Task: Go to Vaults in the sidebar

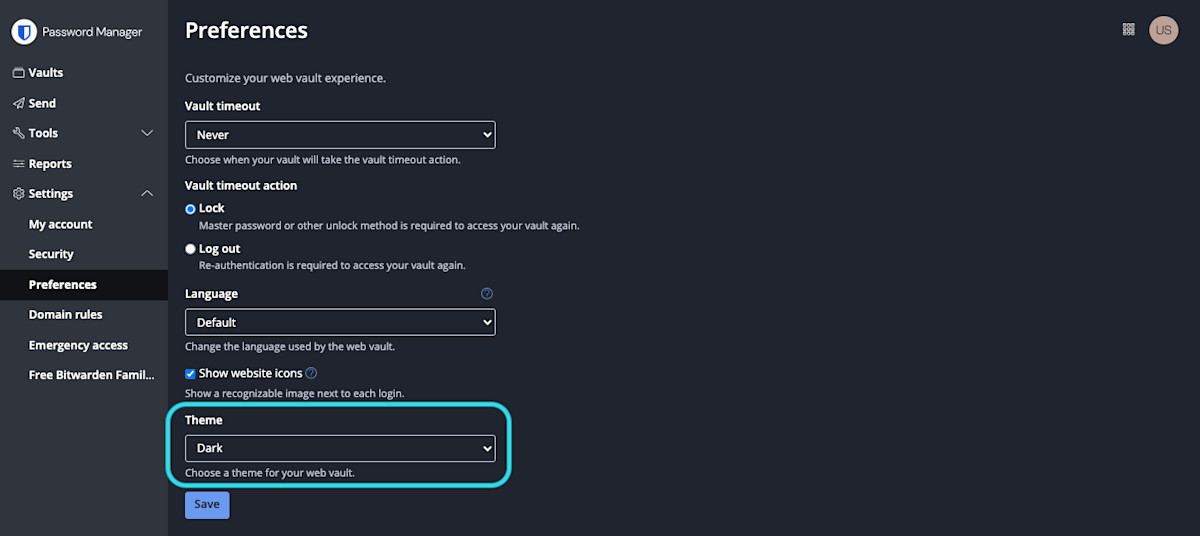Action: click(x=45, y=73)
